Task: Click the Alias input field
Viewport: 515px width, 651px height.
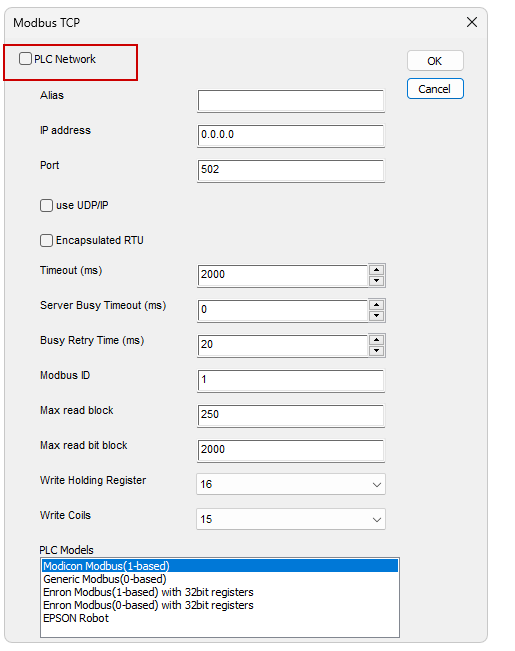Action: (x=291, y=100)
